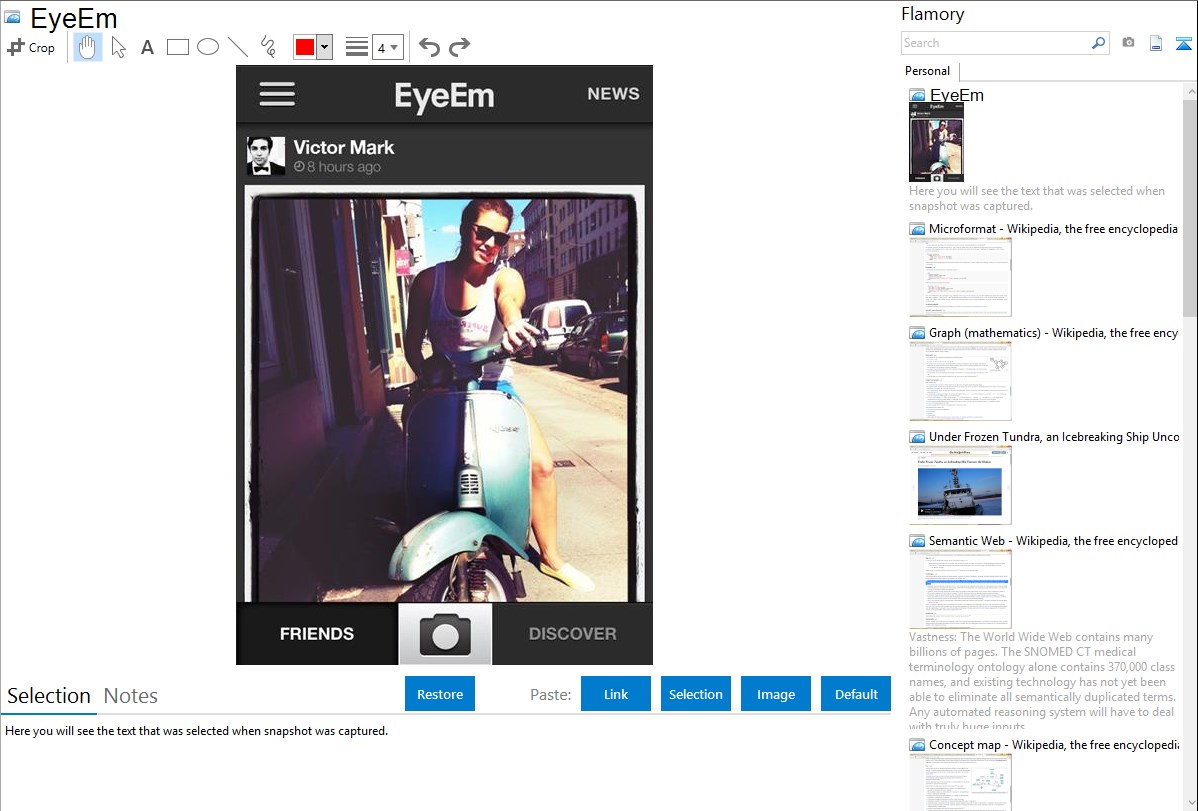Image resolution: width=1198 pixels, height=811 pixels.
Task: Choose the text annotation tool
Action: click(x=147, y=47)
